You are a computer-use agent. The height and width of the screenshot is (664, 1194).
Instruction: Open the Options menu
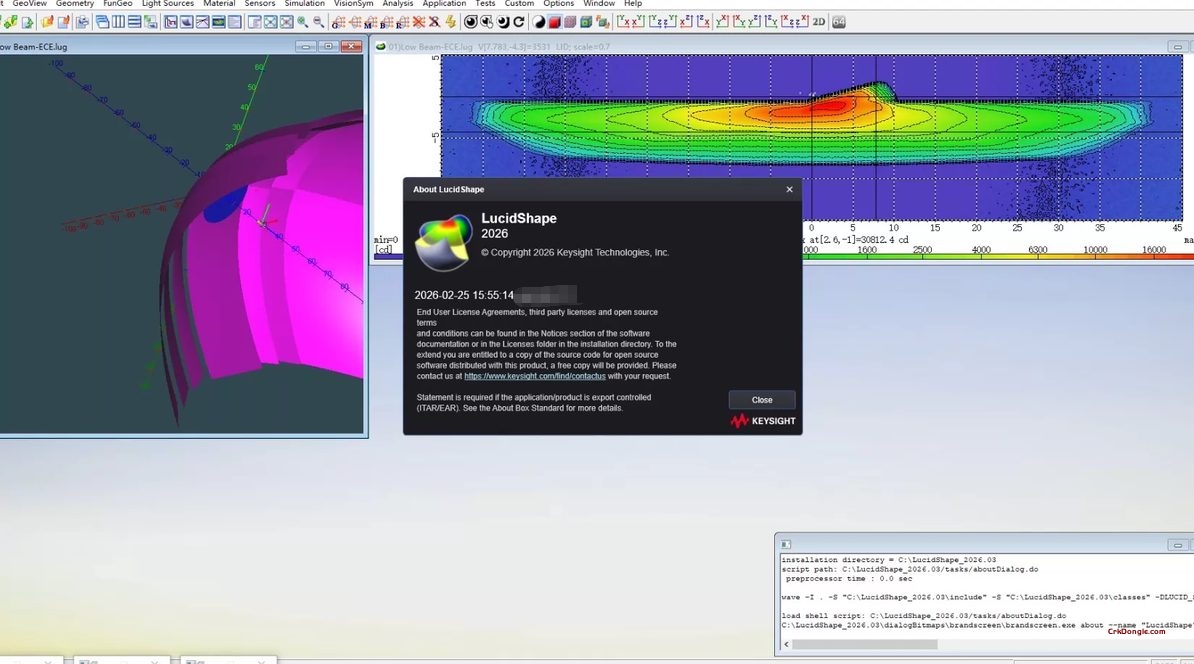[x=558, y=4]
